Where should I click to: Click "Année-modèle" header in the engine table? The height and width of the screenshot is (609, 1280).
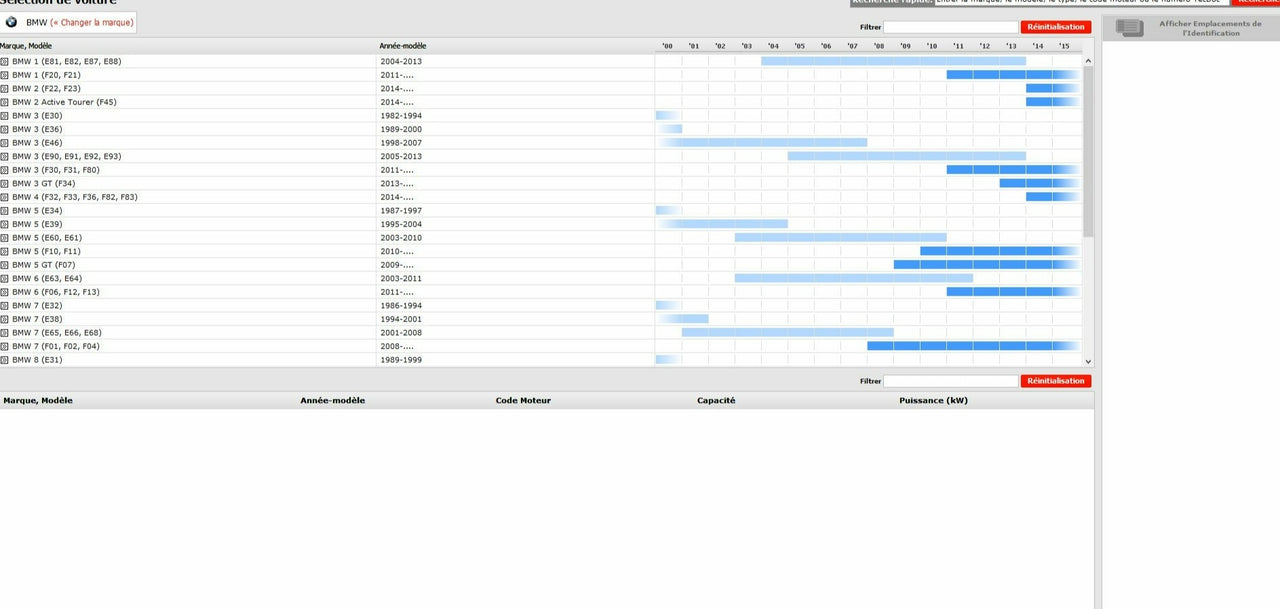333,401
